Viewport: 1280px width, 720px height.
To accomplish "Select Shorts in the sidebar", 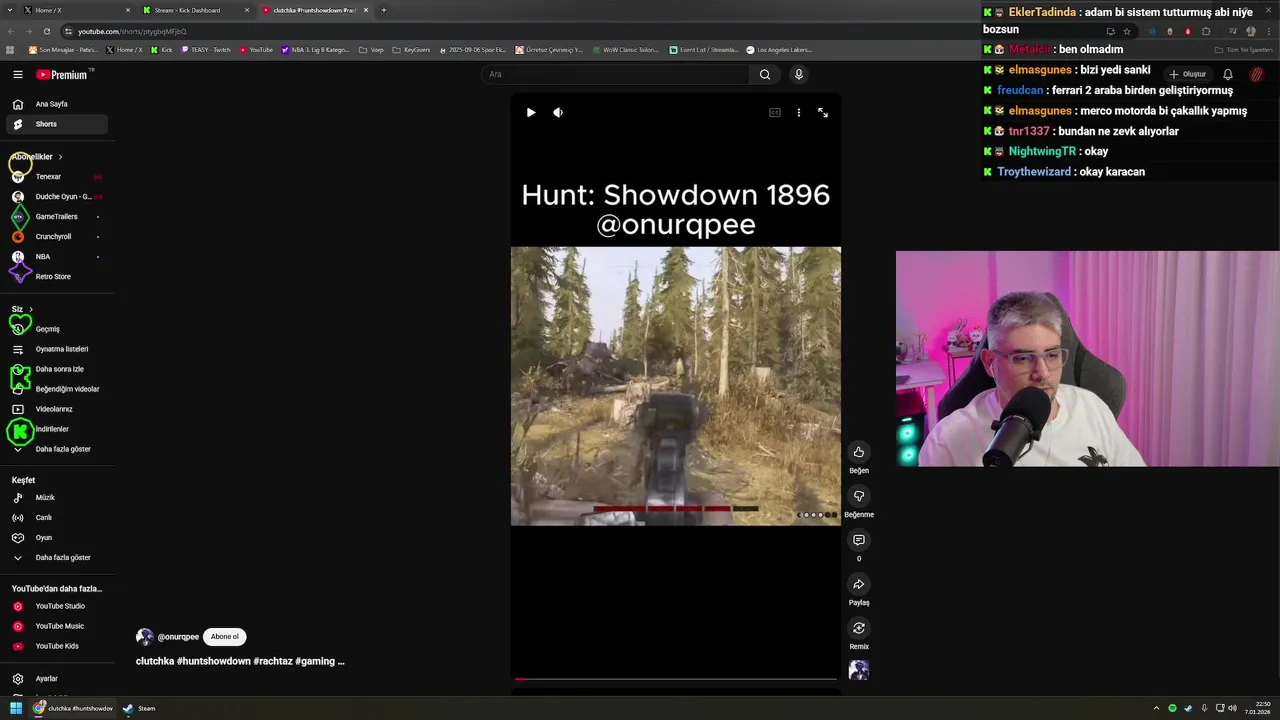I will [x=56, y=124].
